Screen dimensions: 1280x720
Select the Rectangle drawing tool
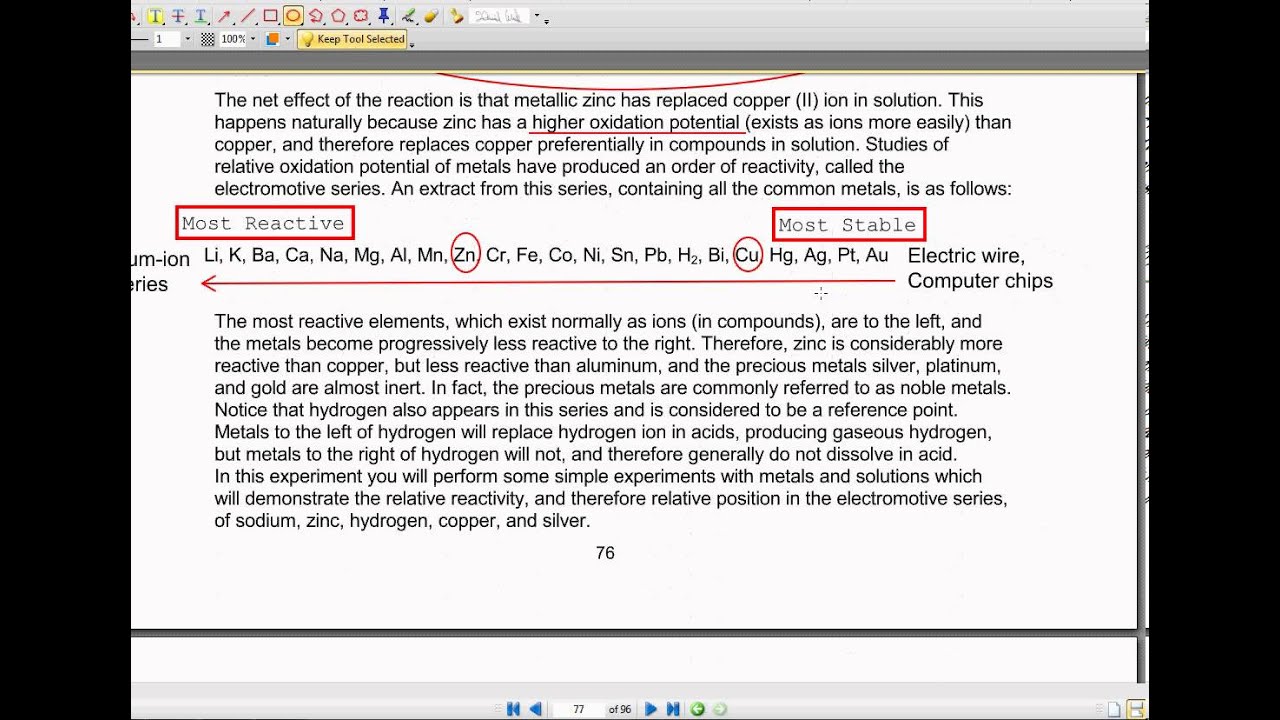click(x=270, y=16)
